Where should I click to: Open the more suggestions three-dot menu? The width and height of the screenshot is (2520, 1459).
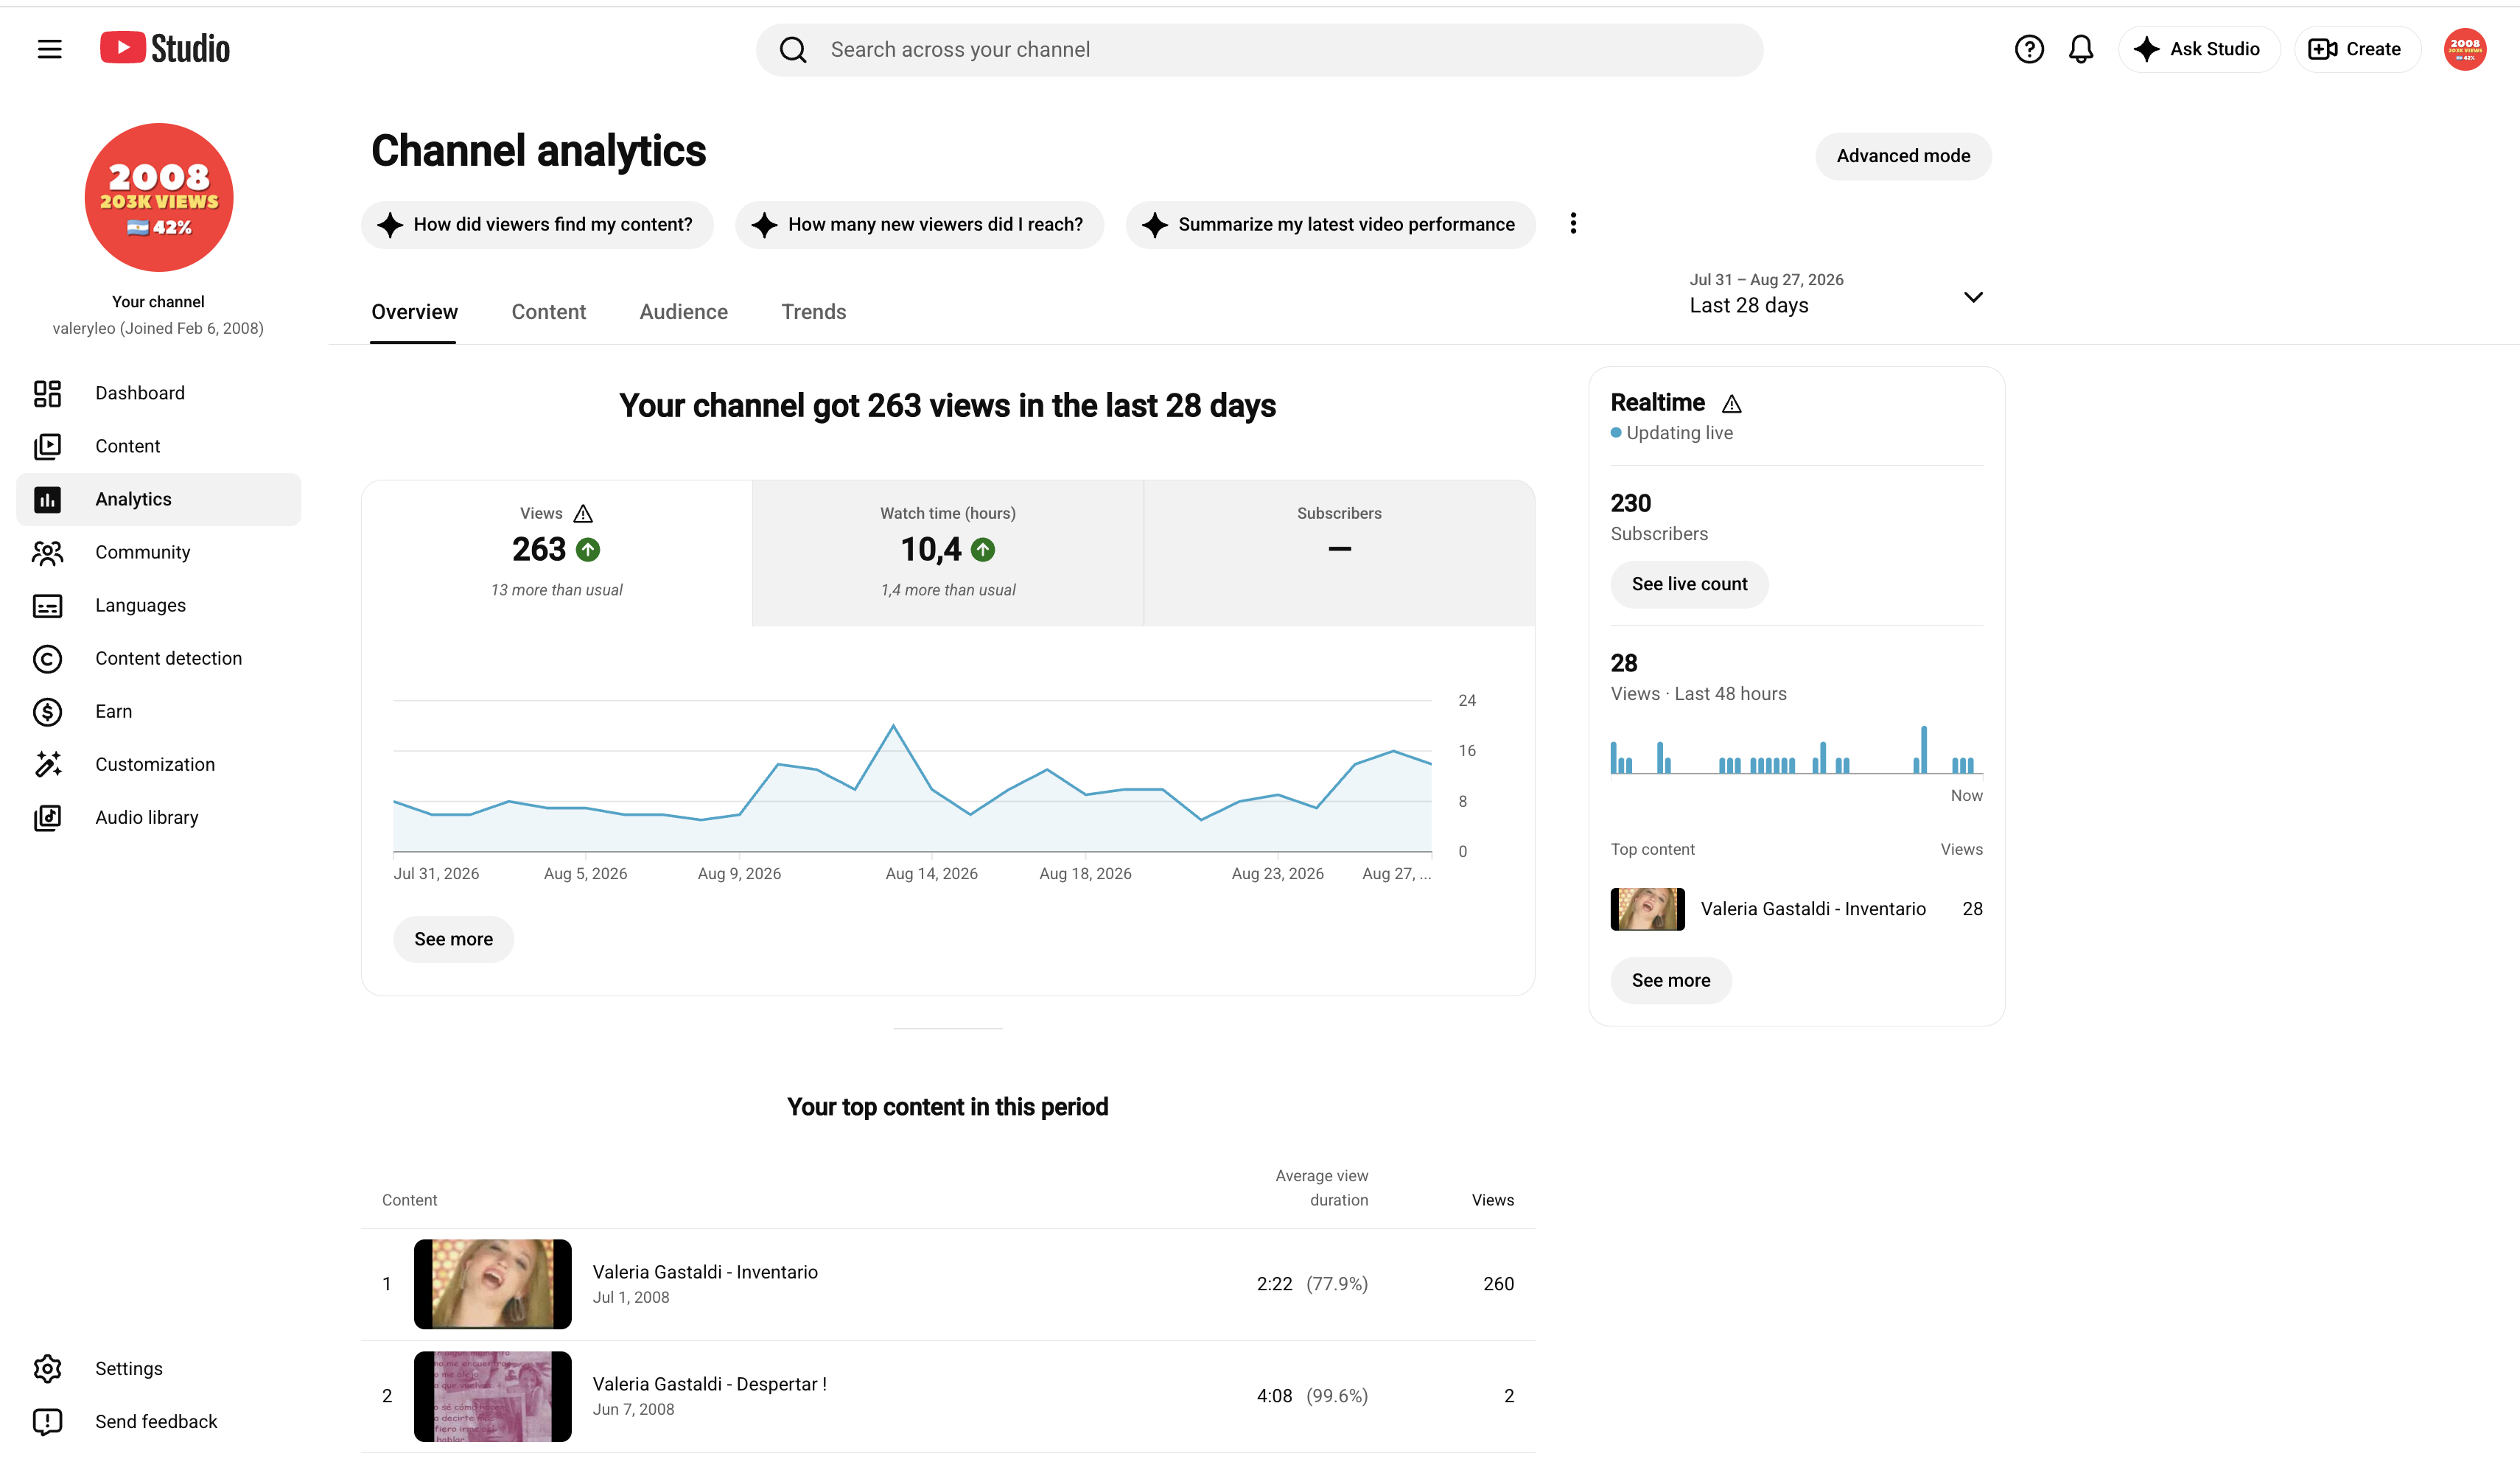(1573, 223)
